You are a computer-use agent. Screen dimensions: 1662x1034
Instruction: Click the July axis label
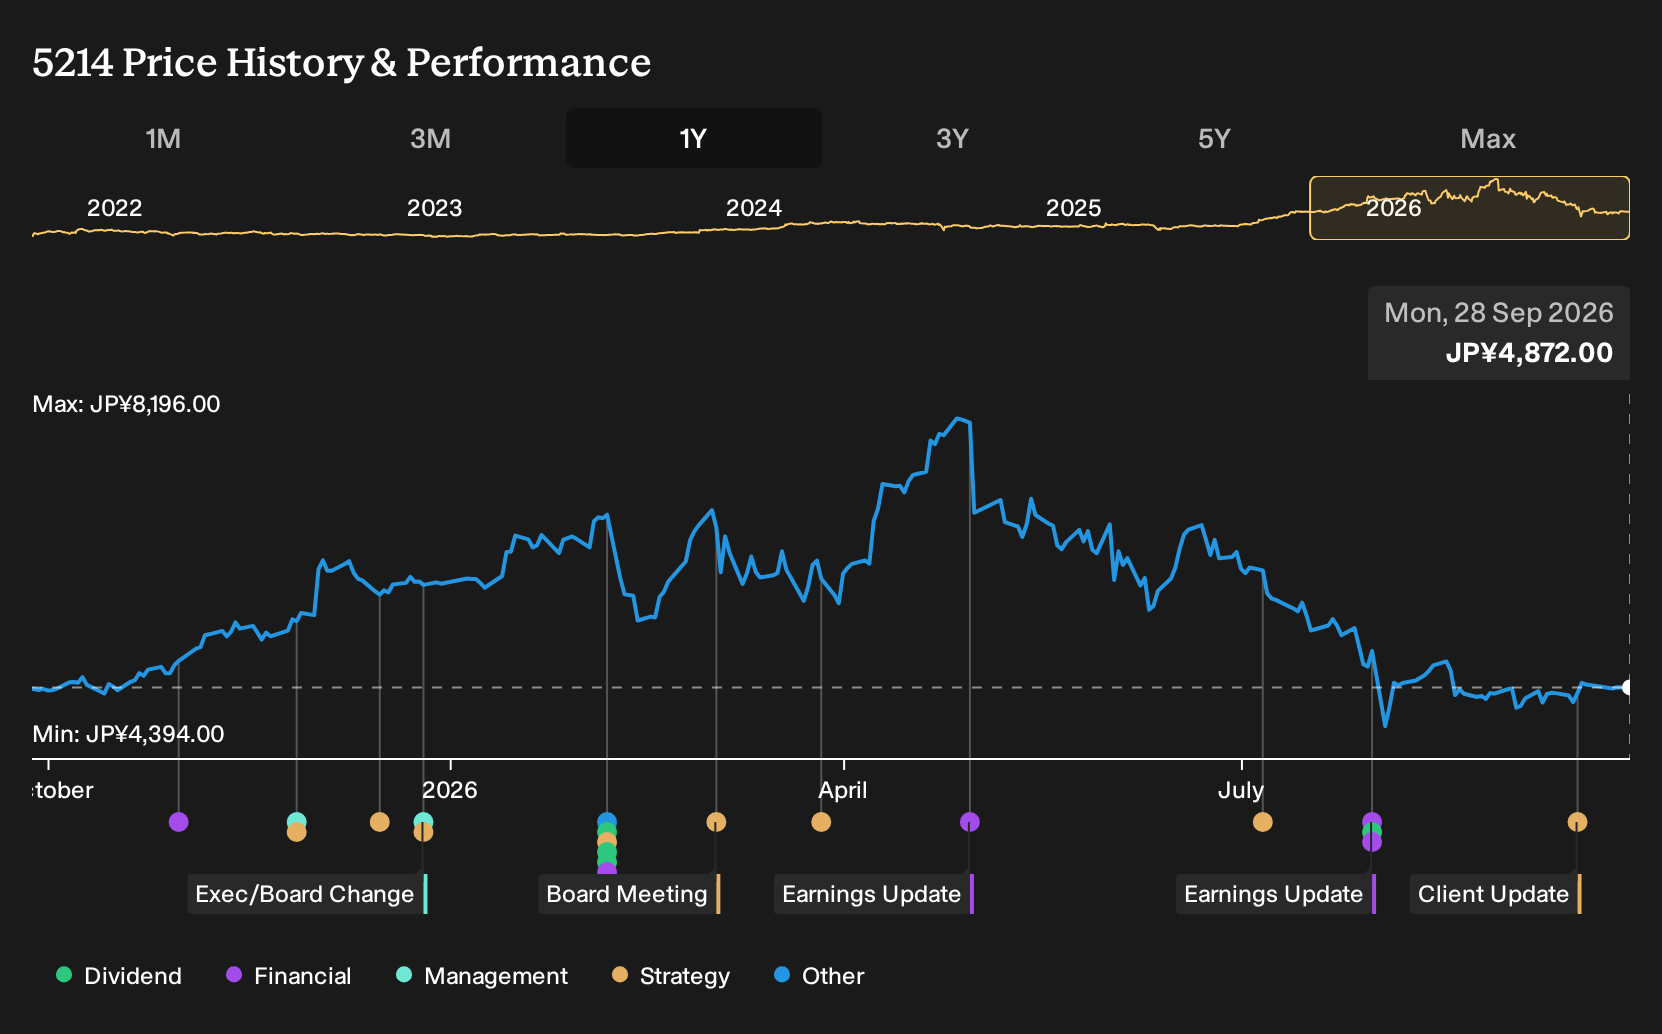[1240, 790]
